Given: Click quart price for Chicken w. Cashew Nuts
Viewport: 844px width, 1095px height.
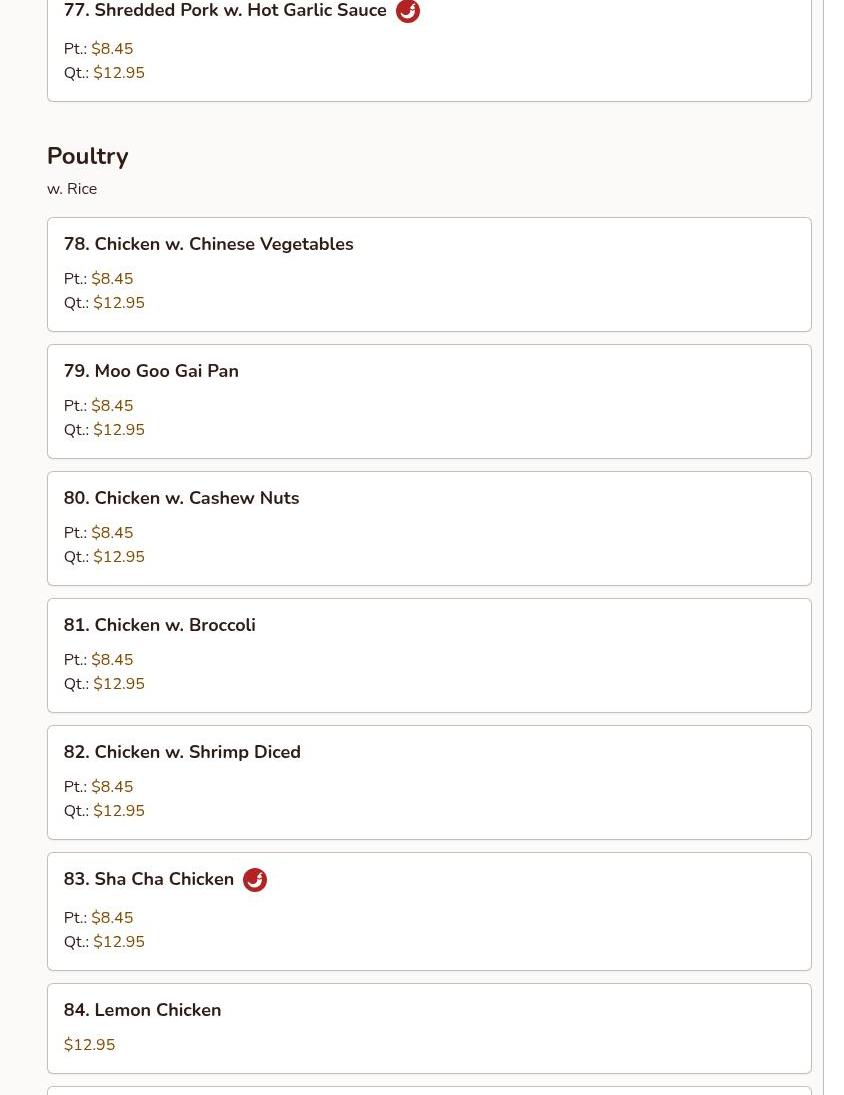Looking at the screenshot, I should pos(119,557).
